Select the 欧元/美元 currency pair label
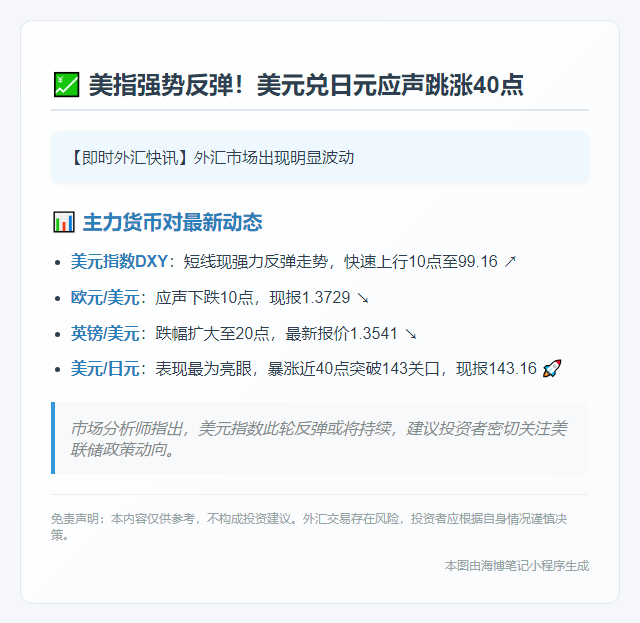Viewport: 640px width, 623px height. click(105, 298)
